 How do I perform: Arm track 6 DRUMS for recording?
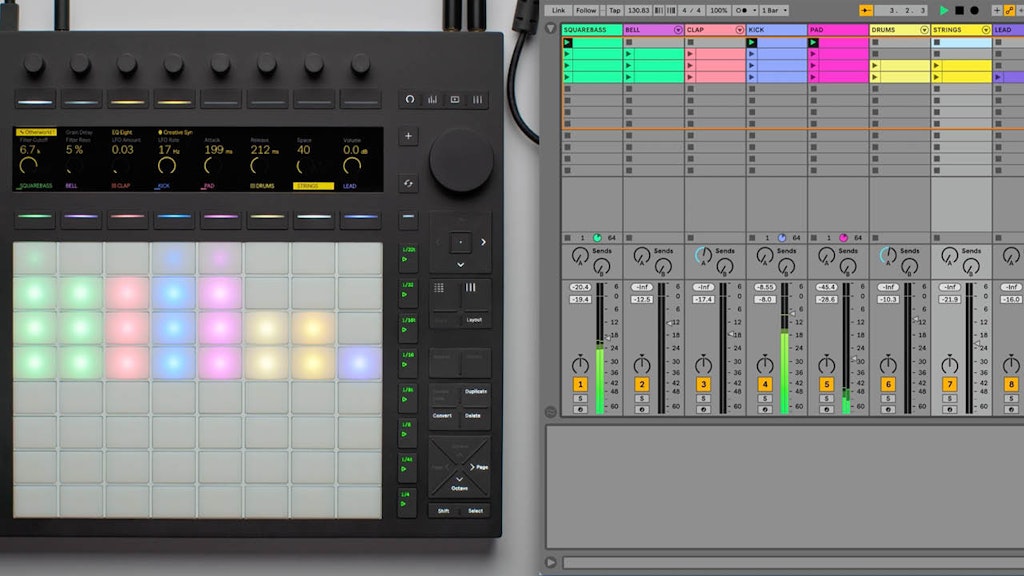pos(887,410)
